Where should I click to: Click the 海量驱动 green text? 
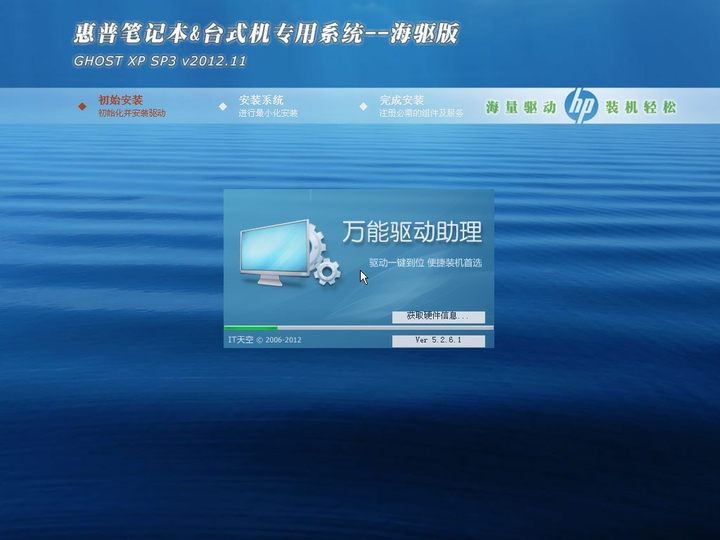coord(521,107)
